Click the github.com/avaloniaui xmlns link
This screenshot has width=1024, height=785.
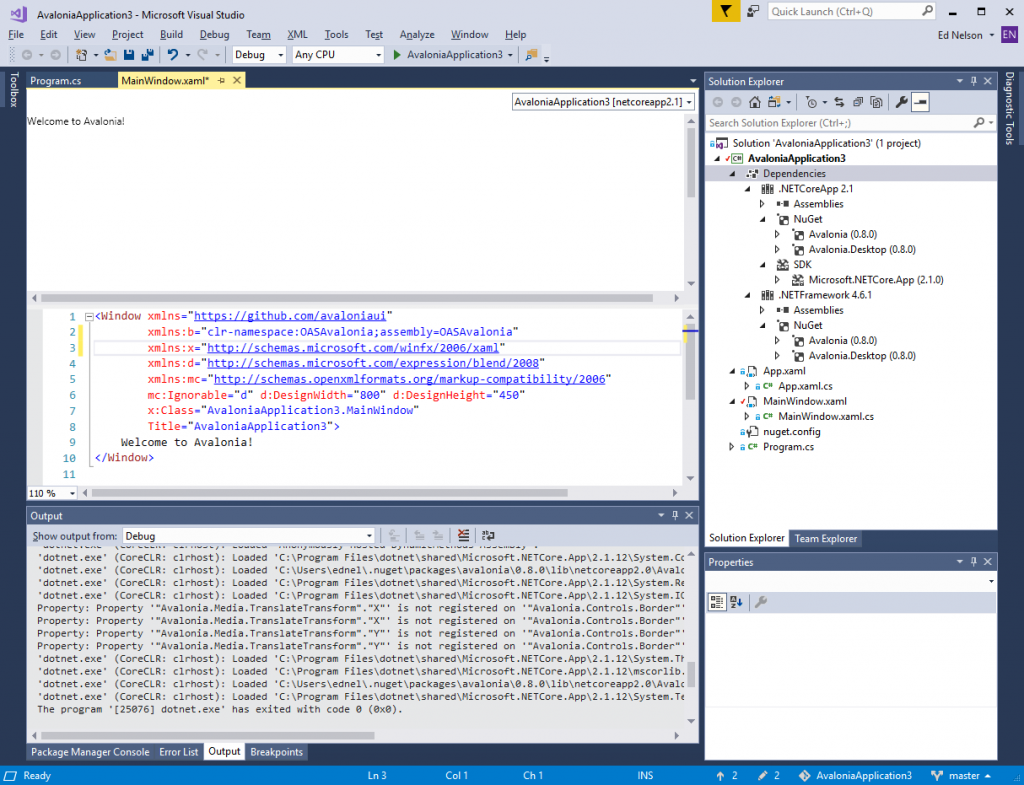point(289,315)
